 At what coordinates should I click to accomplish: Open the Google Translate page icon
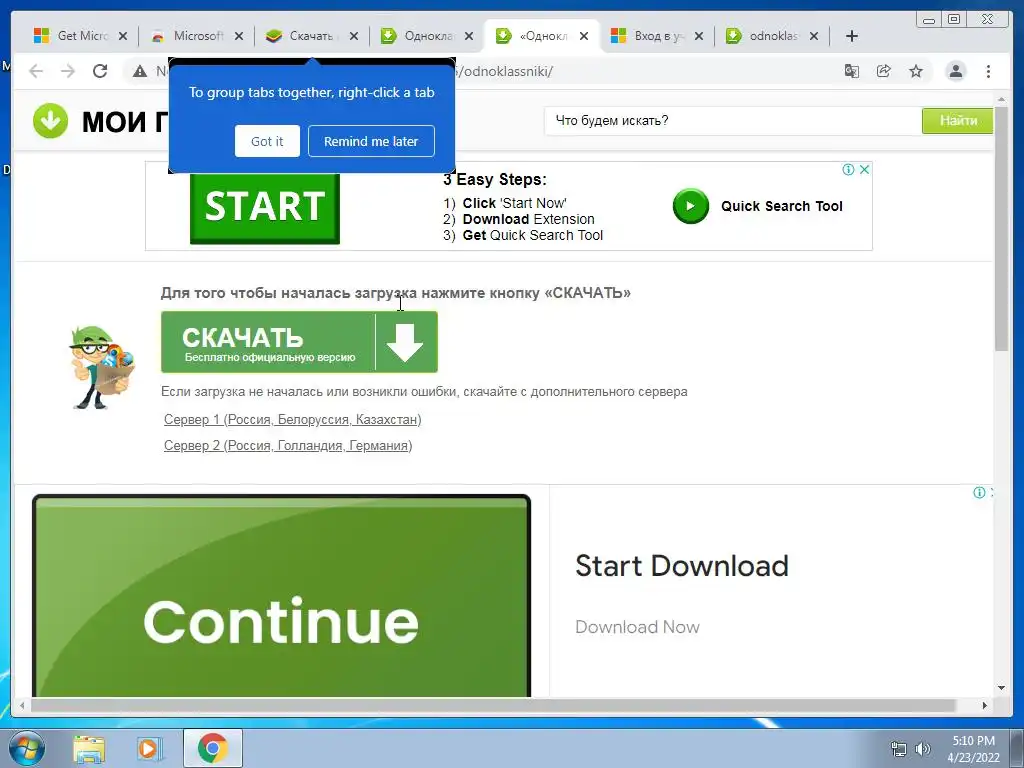852,71
